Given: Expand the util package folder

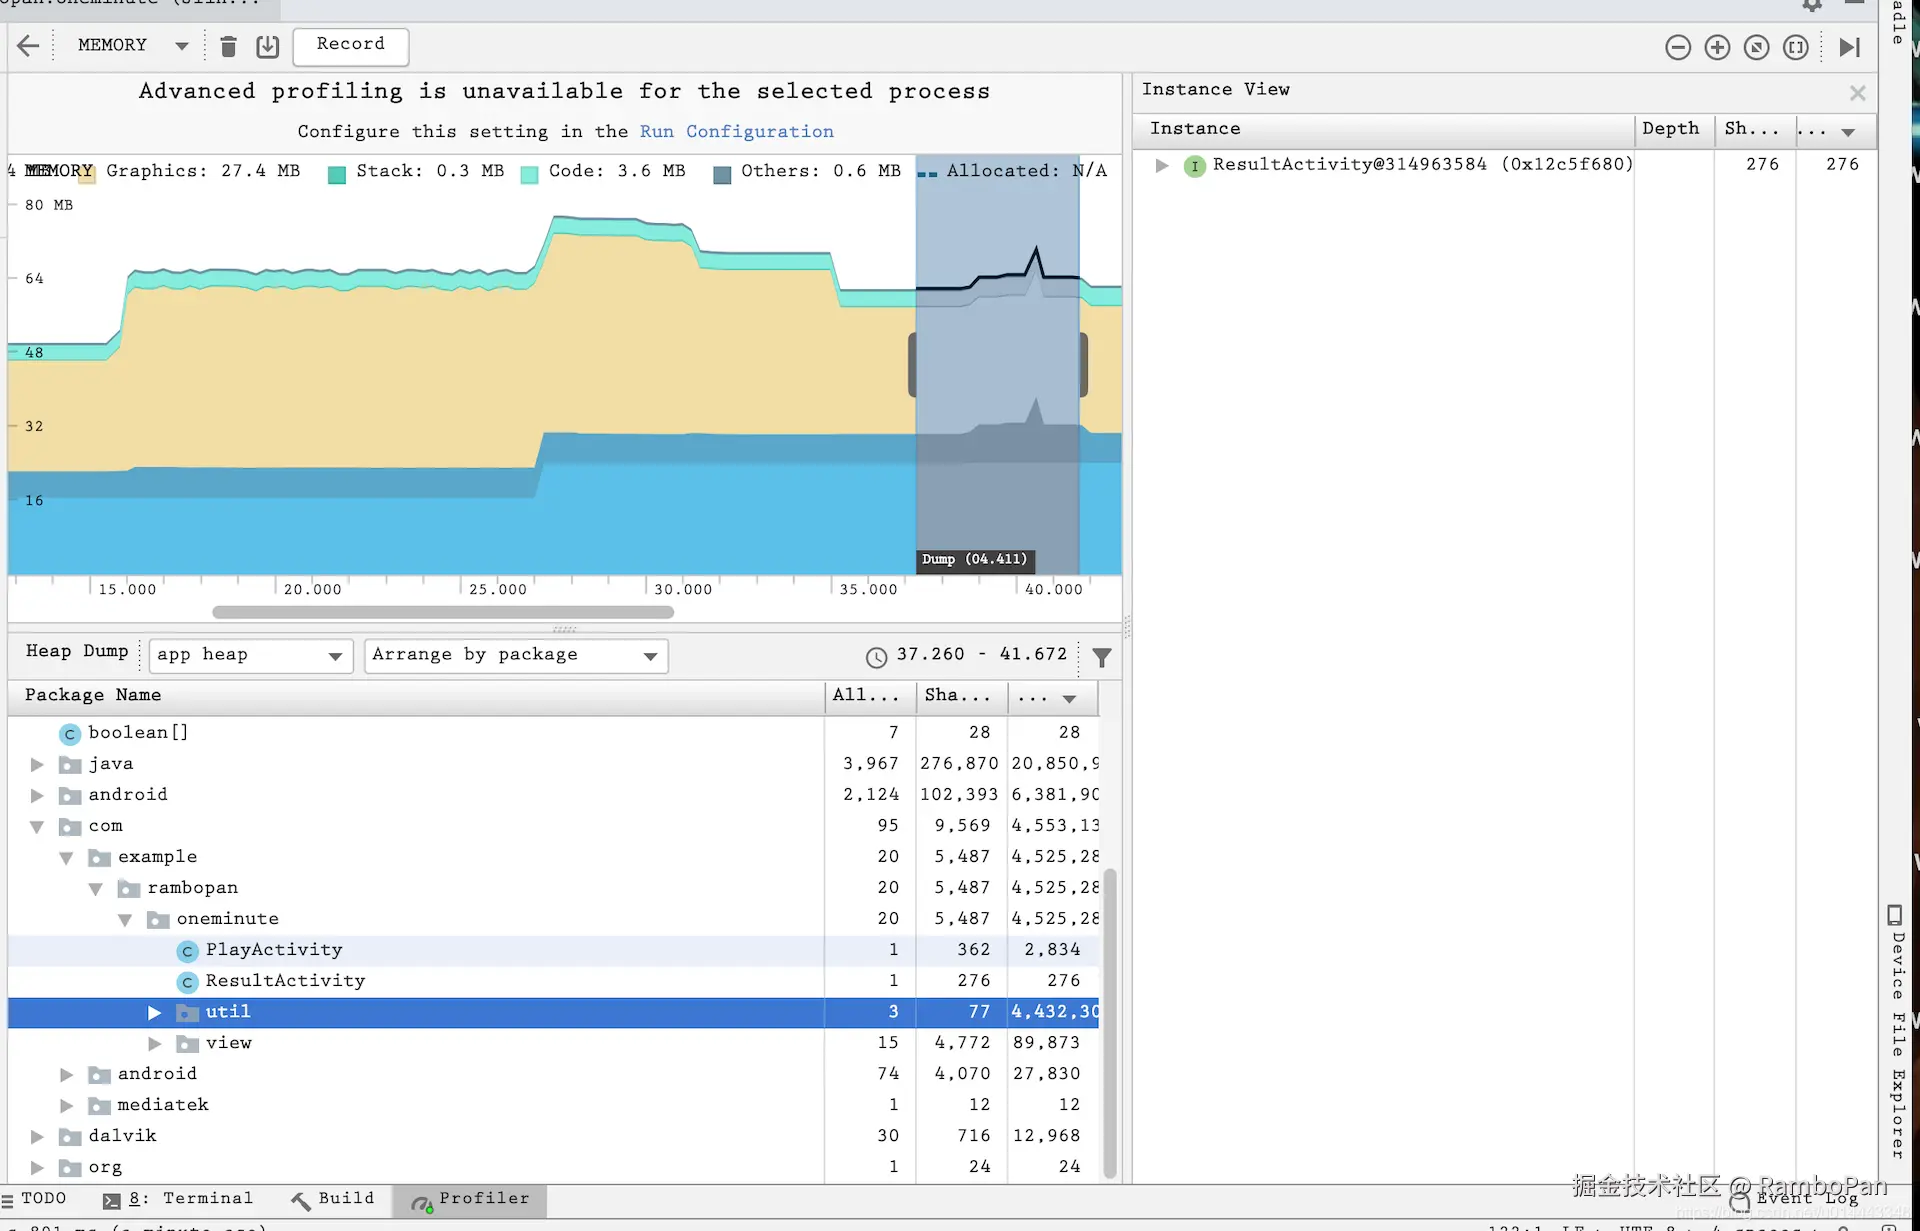Looking at the screenshot, I should pos(154,1012).
